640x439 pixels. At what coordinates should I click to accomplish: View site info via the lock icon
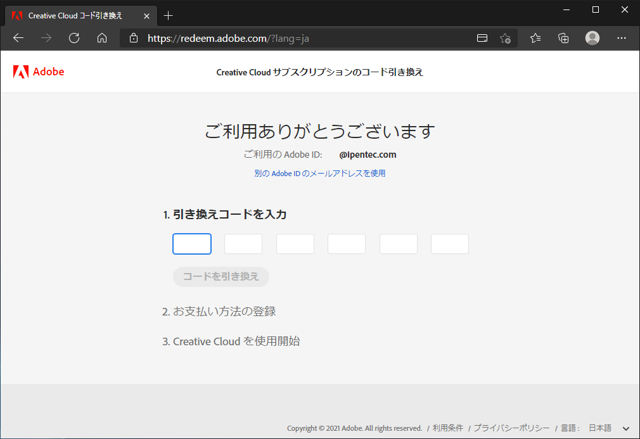133,38
